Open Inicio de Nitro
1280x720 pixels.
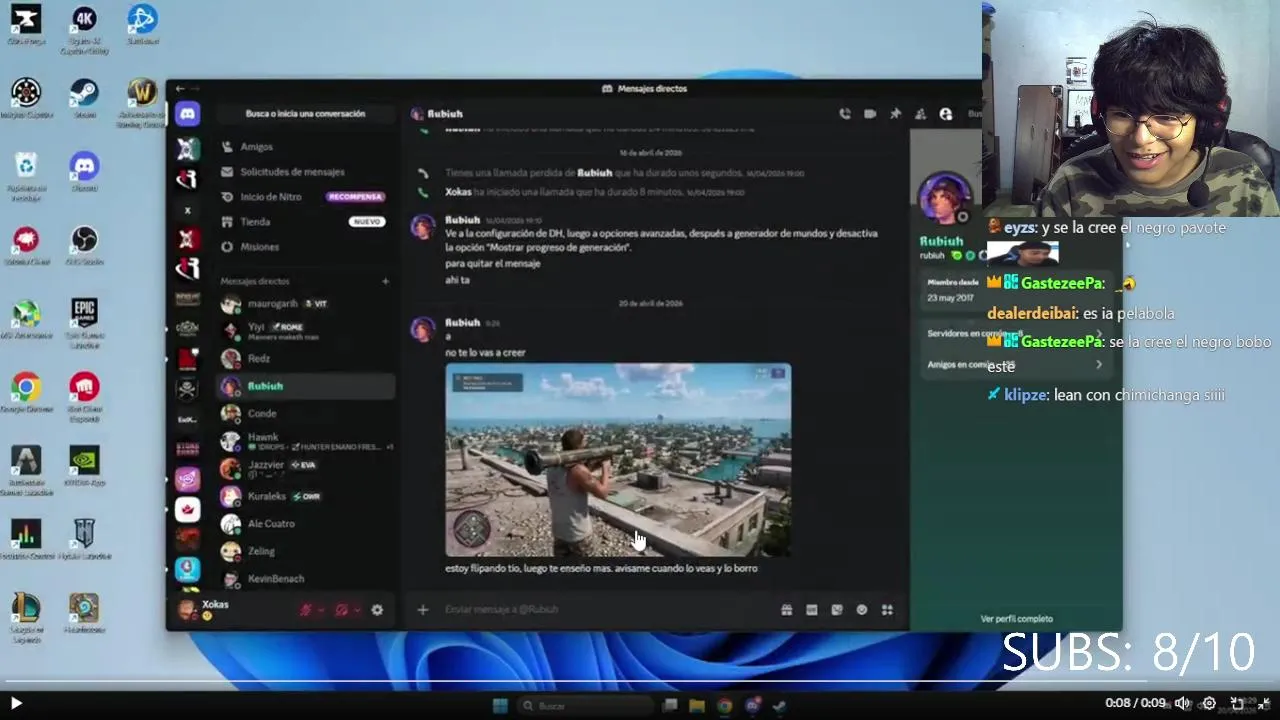point(306,197)
